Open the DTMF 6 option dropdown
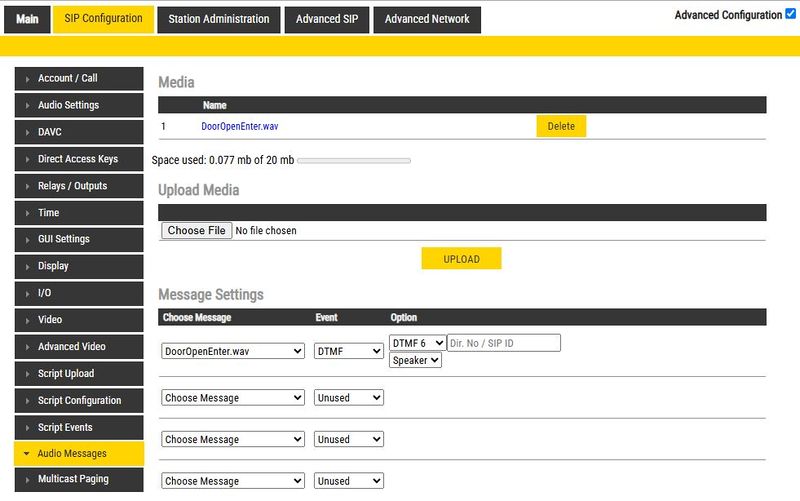 [417, 343]
